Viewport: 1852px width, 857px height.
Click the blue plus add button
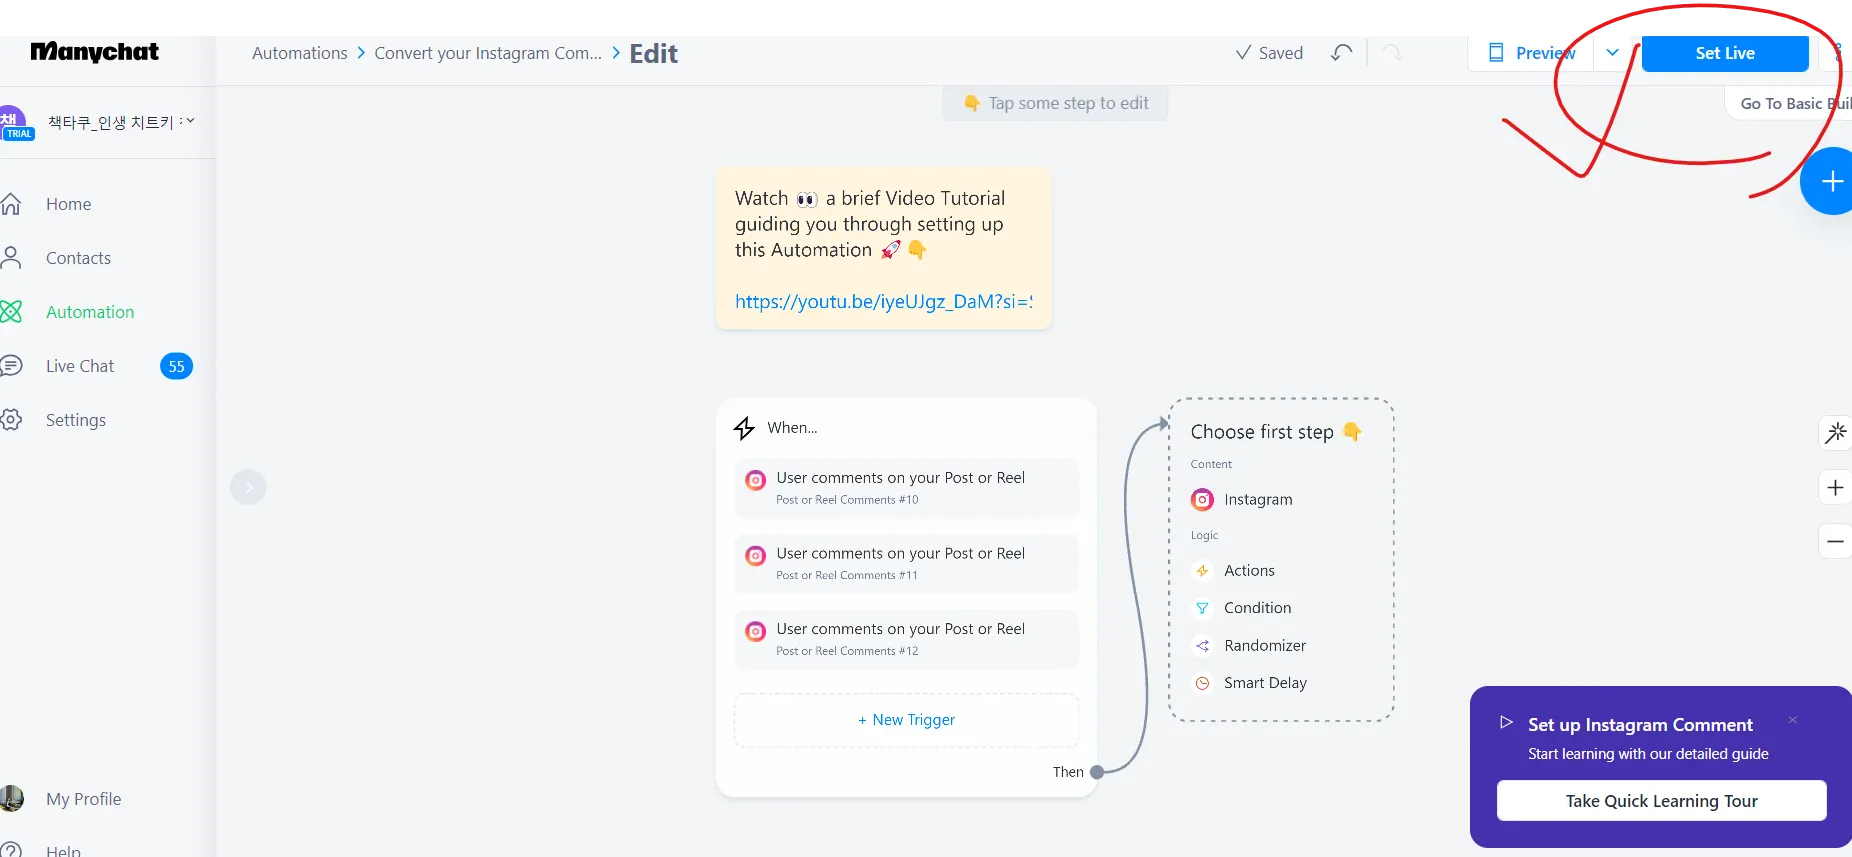pos(1828,181)
